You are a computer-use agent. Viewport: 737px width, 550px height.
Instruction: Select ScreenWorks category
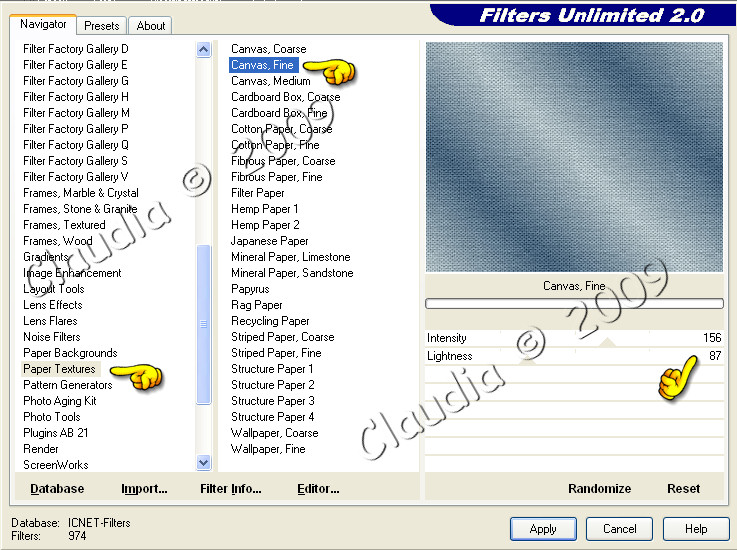click(55, 465)
